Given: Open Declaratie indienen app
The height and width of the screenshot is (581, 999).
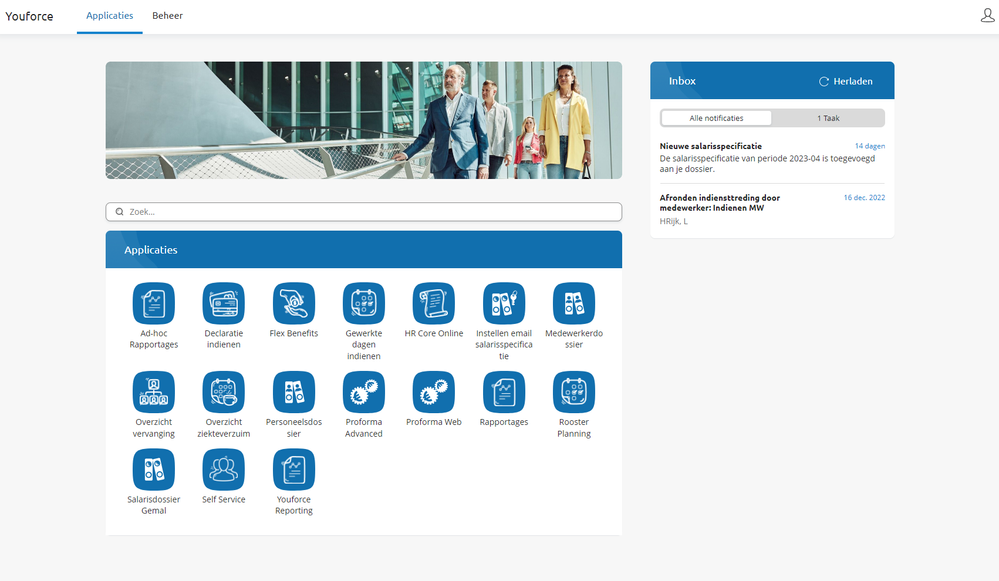Looking at the screenshot, I should click(224, 304).
